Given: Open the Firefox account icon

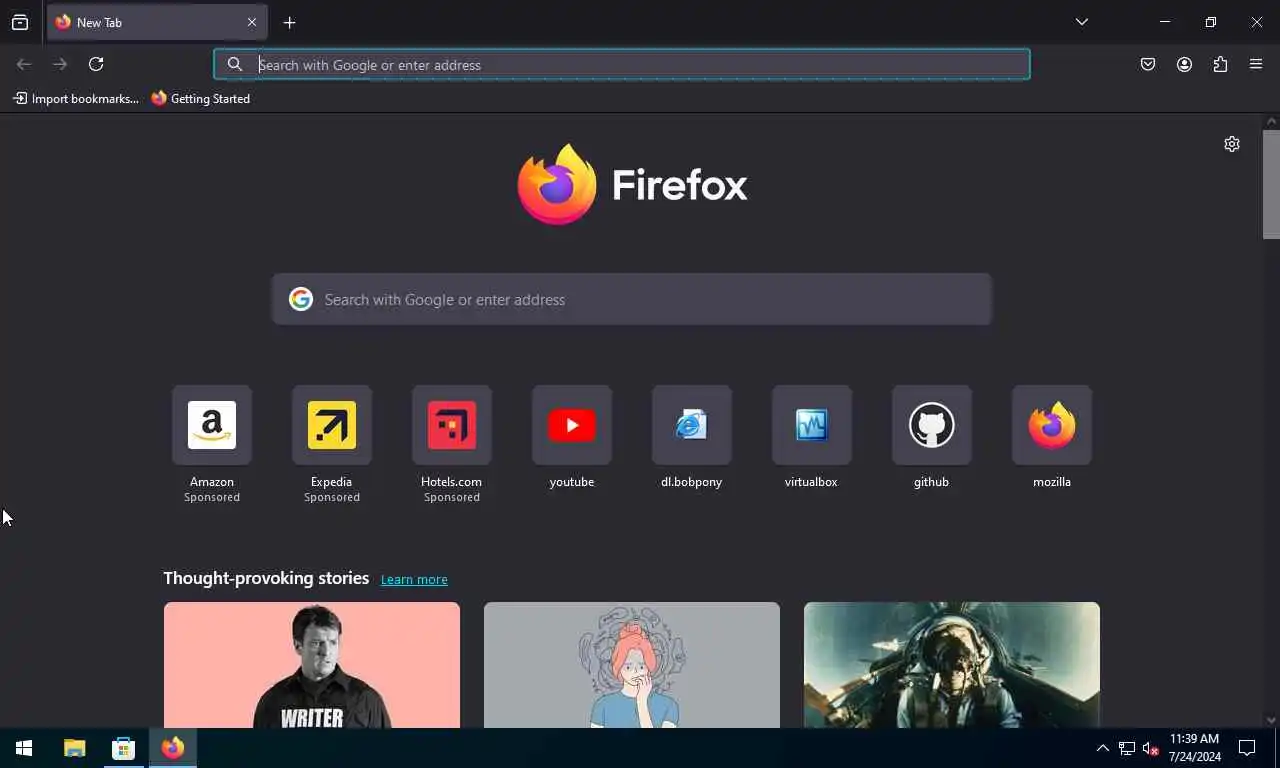Looking at the screenshot, I should [x=1184, y=64].
